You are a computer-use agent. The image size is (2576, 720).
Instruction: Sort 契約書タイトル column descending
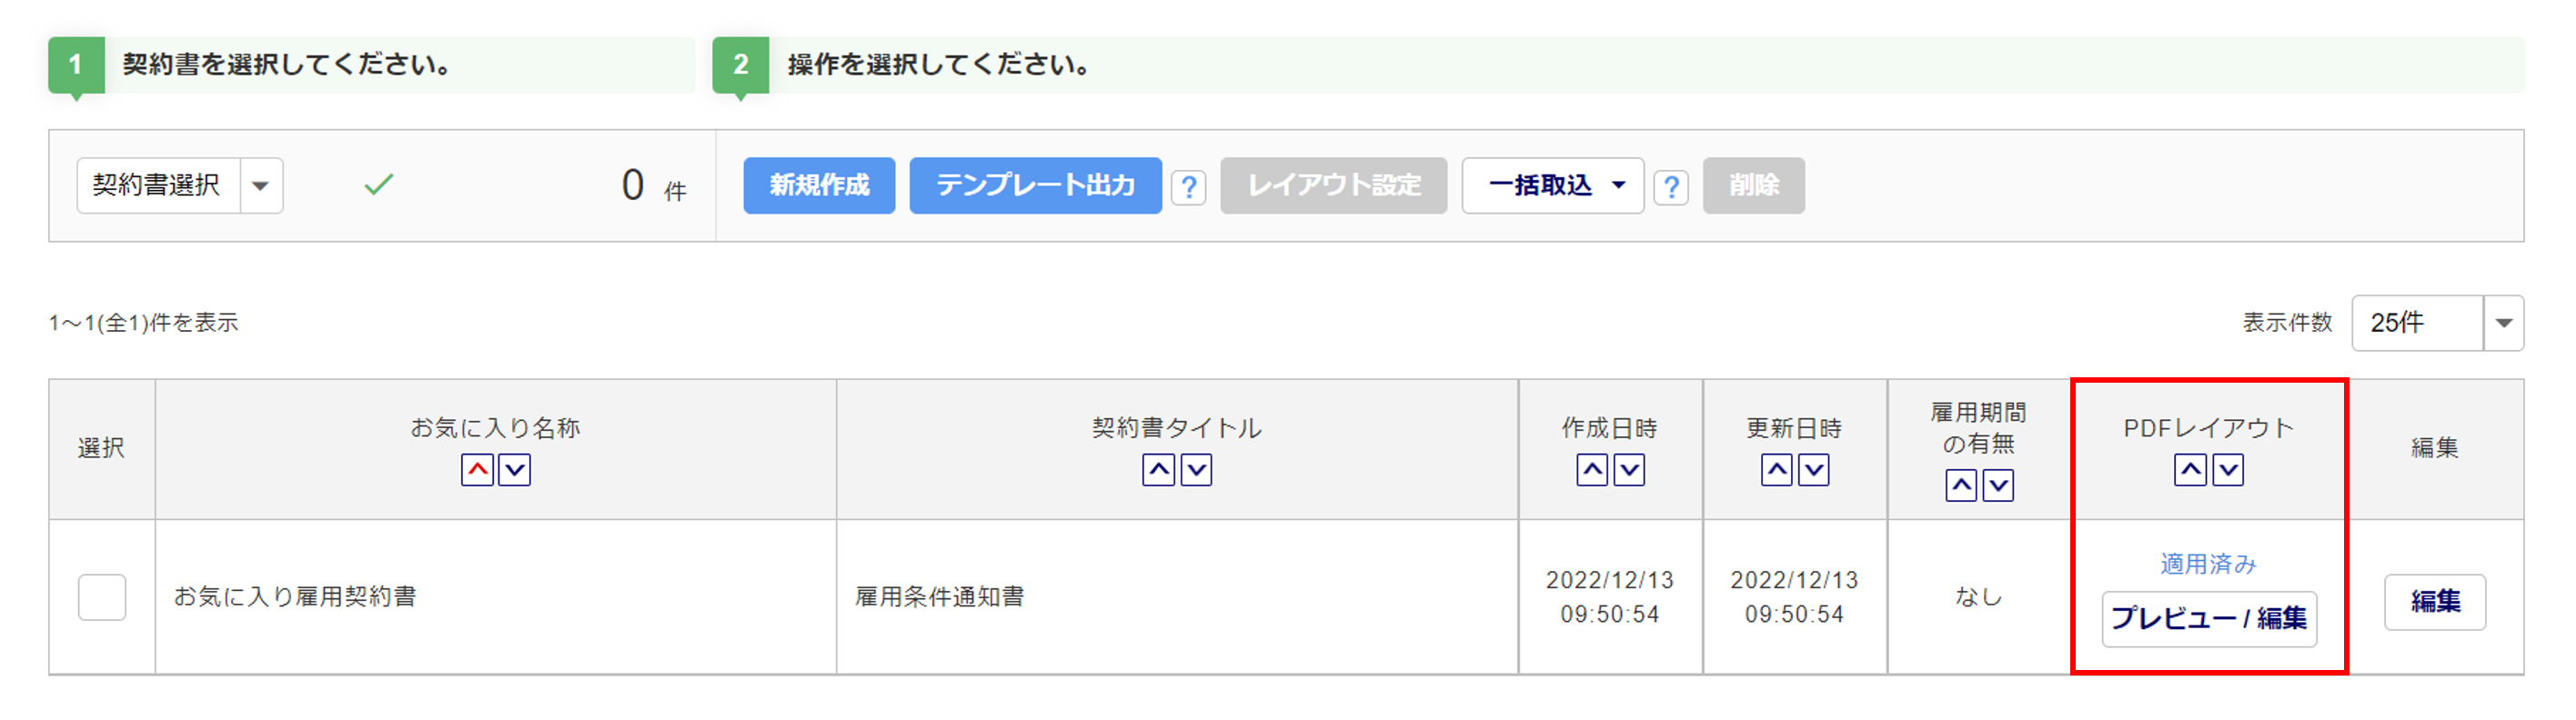[1196, 470]
